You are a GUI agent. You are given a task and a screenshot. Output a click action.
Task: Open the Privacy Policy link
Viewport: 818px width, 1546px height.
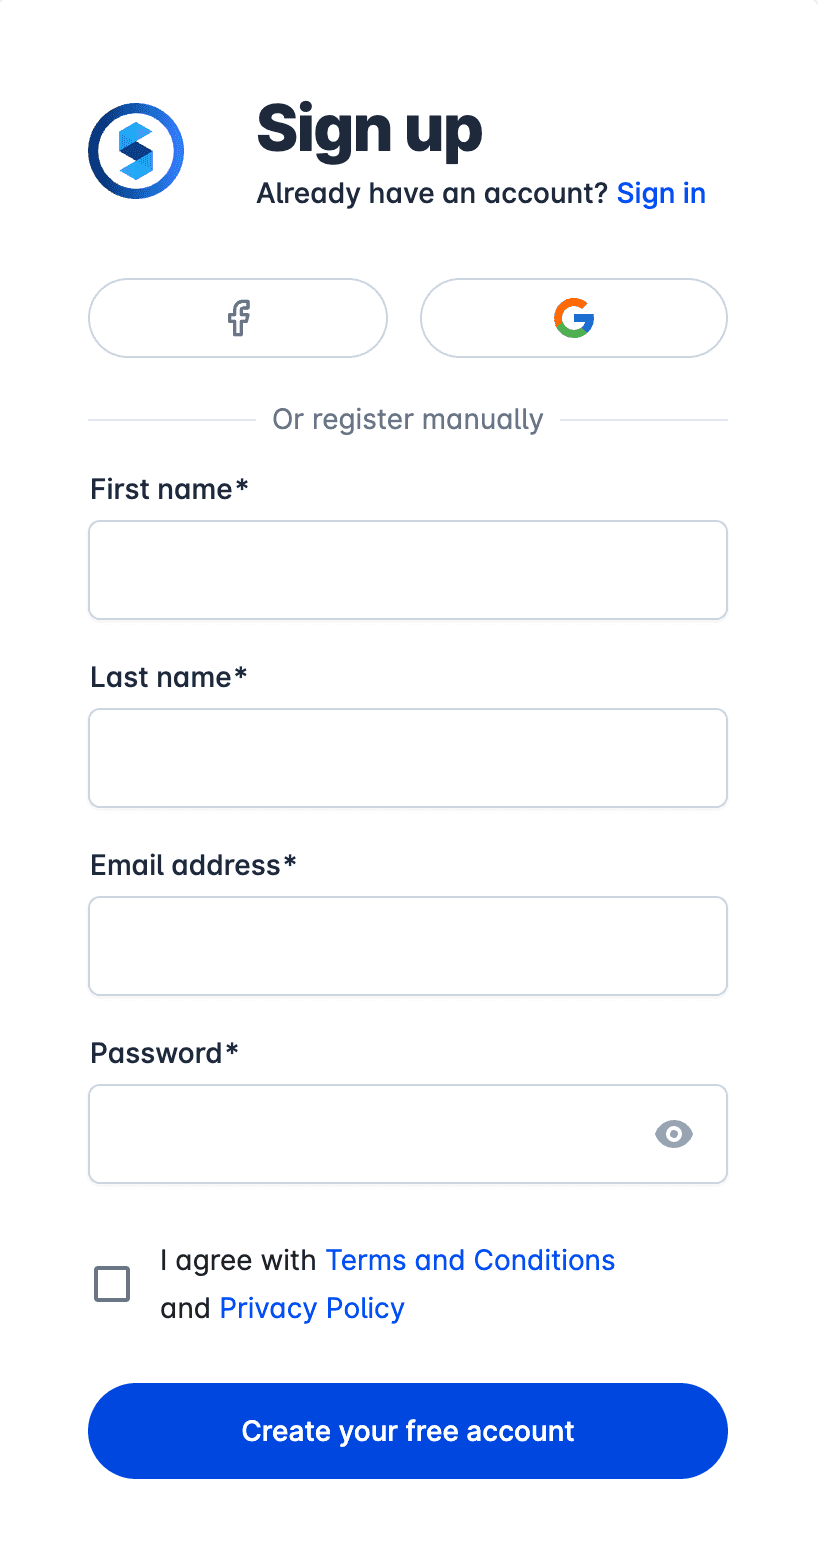312,1308
